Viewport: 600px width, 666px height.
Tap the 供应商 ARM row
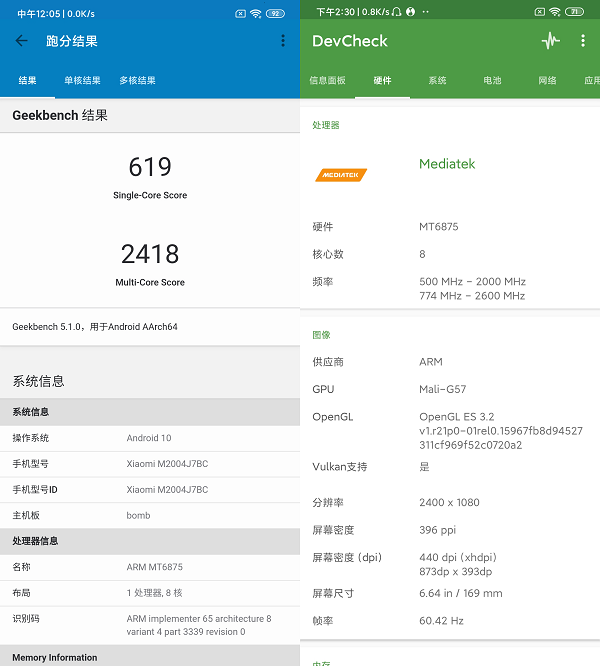tap(450, 362)
